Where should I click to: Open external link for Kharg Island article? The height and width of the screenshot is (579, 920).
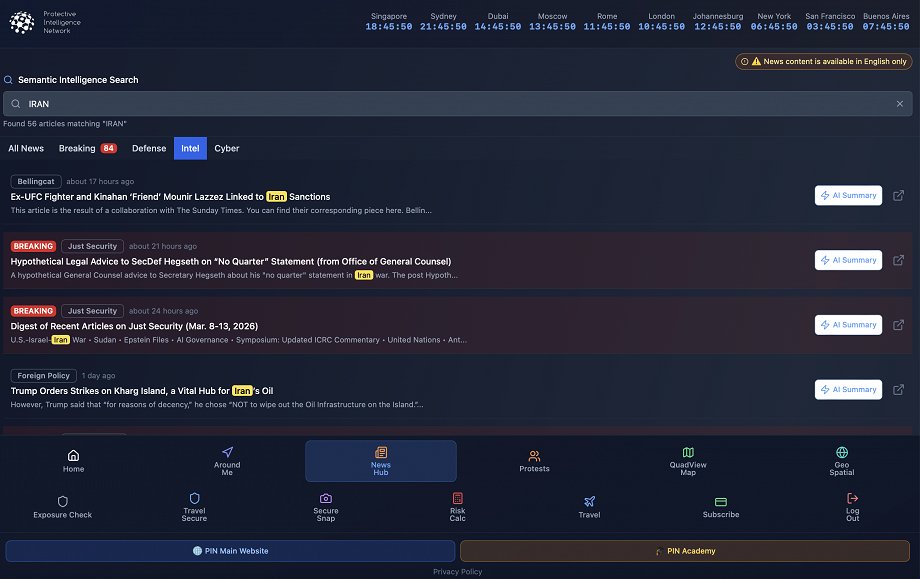[898, 389]
